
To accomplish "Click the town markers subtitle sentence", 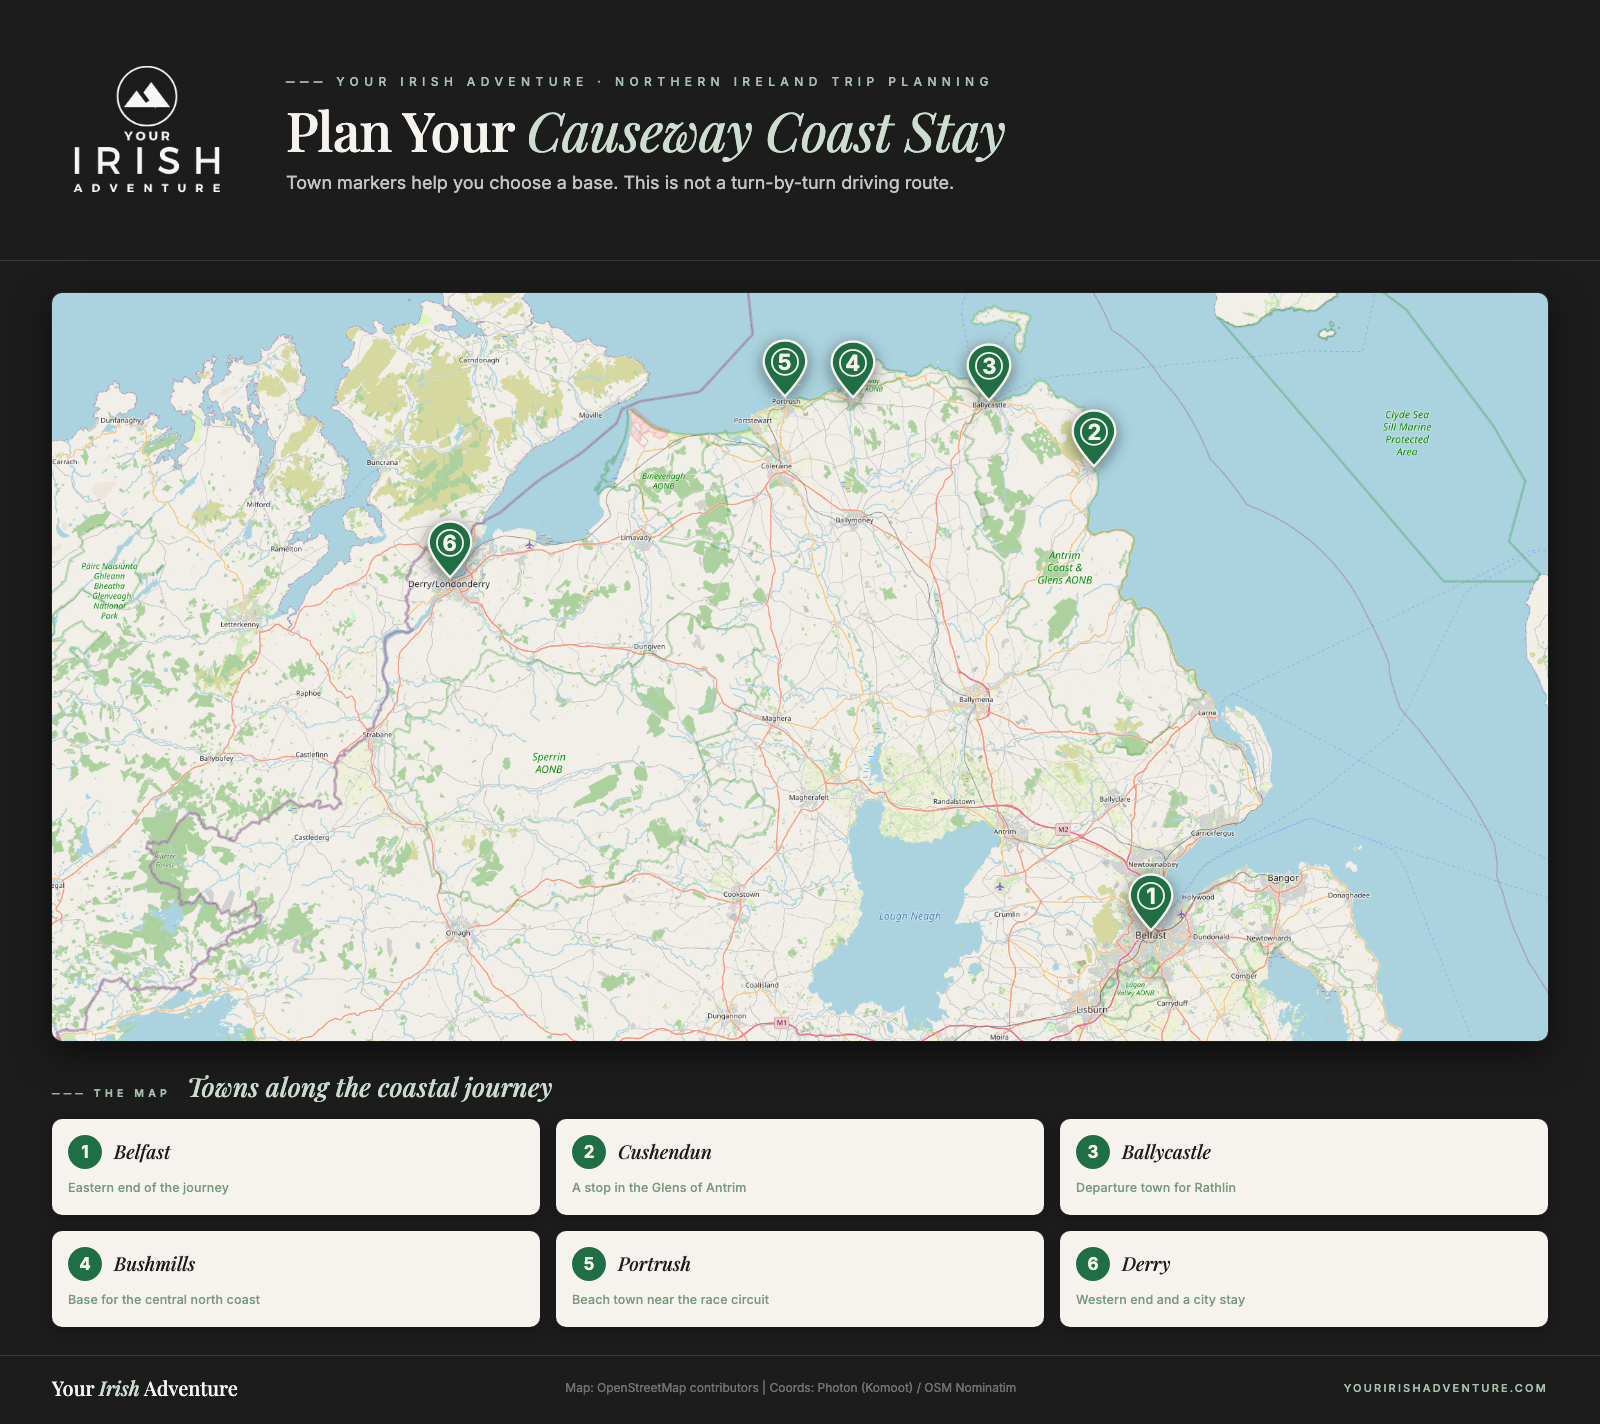I will pyautogui.click(x=620, y=183).
